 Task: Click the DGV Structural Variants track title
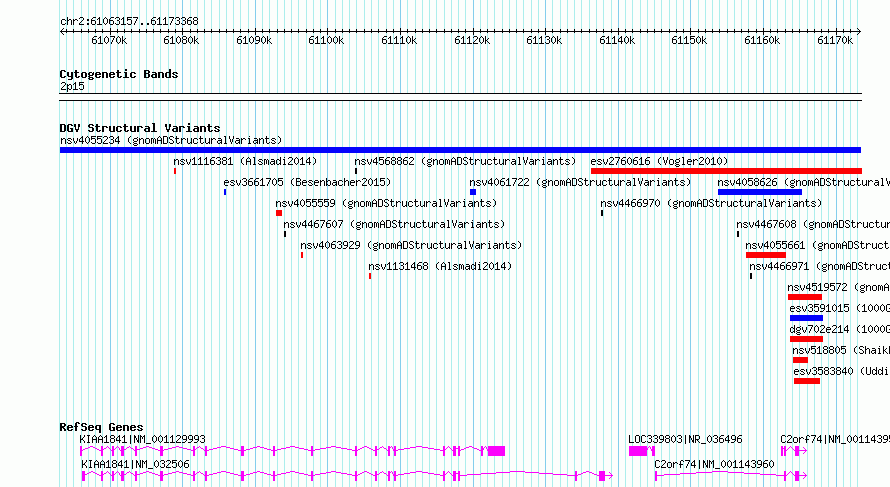140,128
